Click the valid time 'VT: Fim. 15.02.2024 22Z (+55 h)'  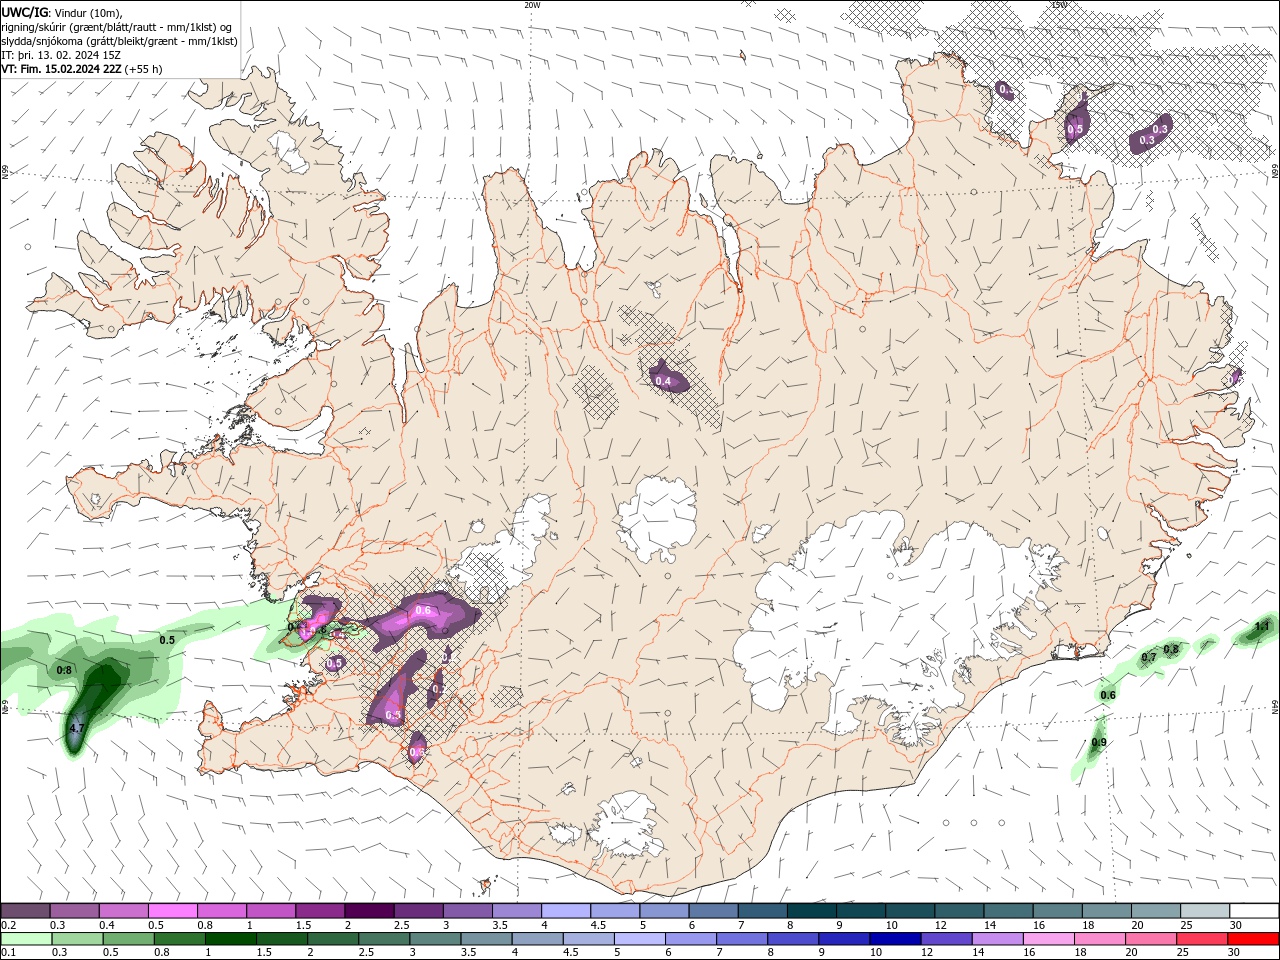82,69
